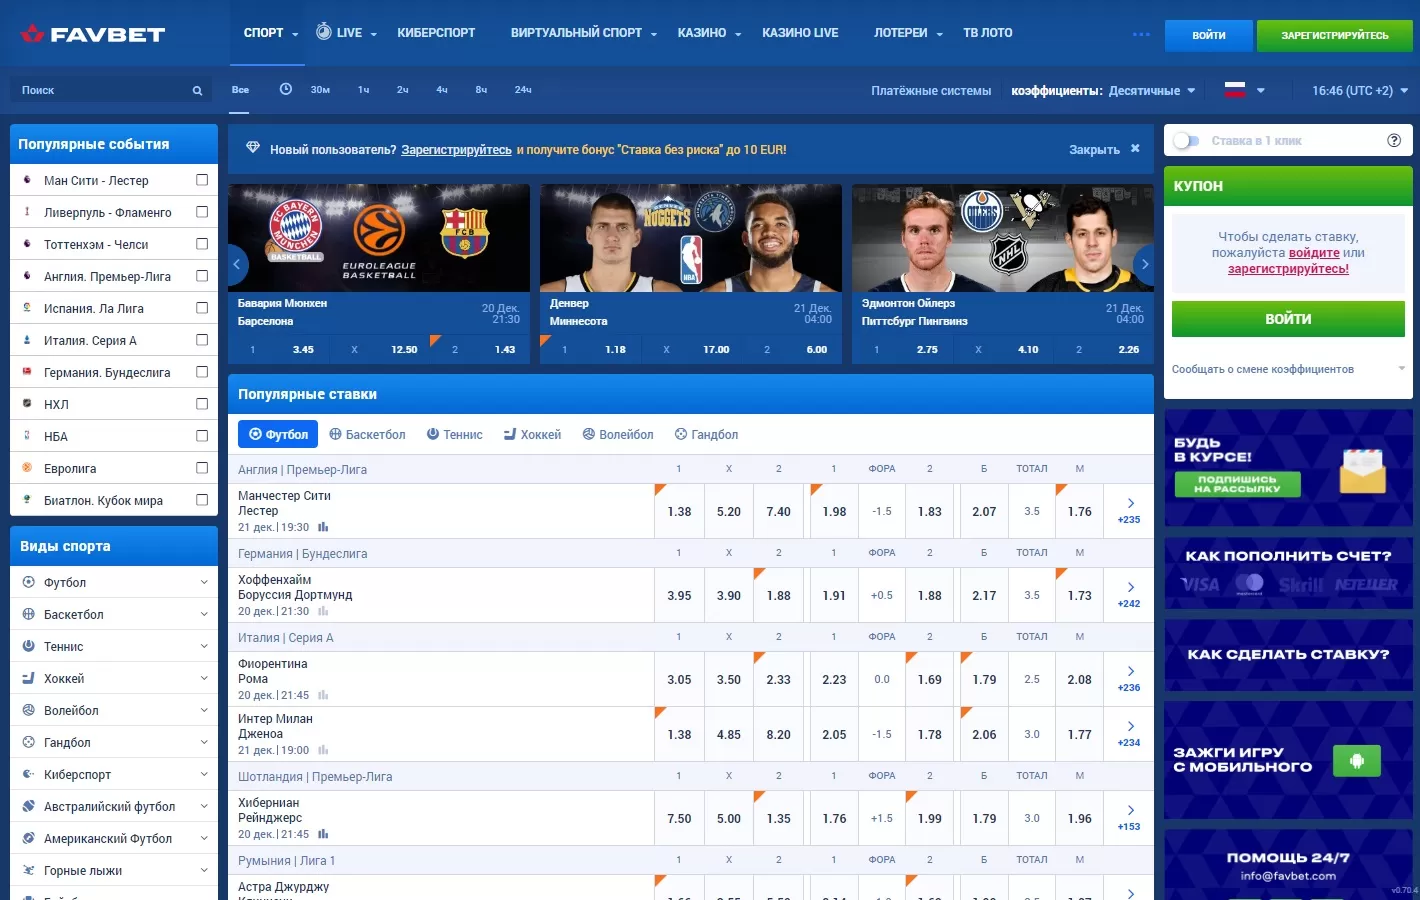
Task: Toggle the one-click bet switch
Action: pyautogui.click(x=1186, y=141)
